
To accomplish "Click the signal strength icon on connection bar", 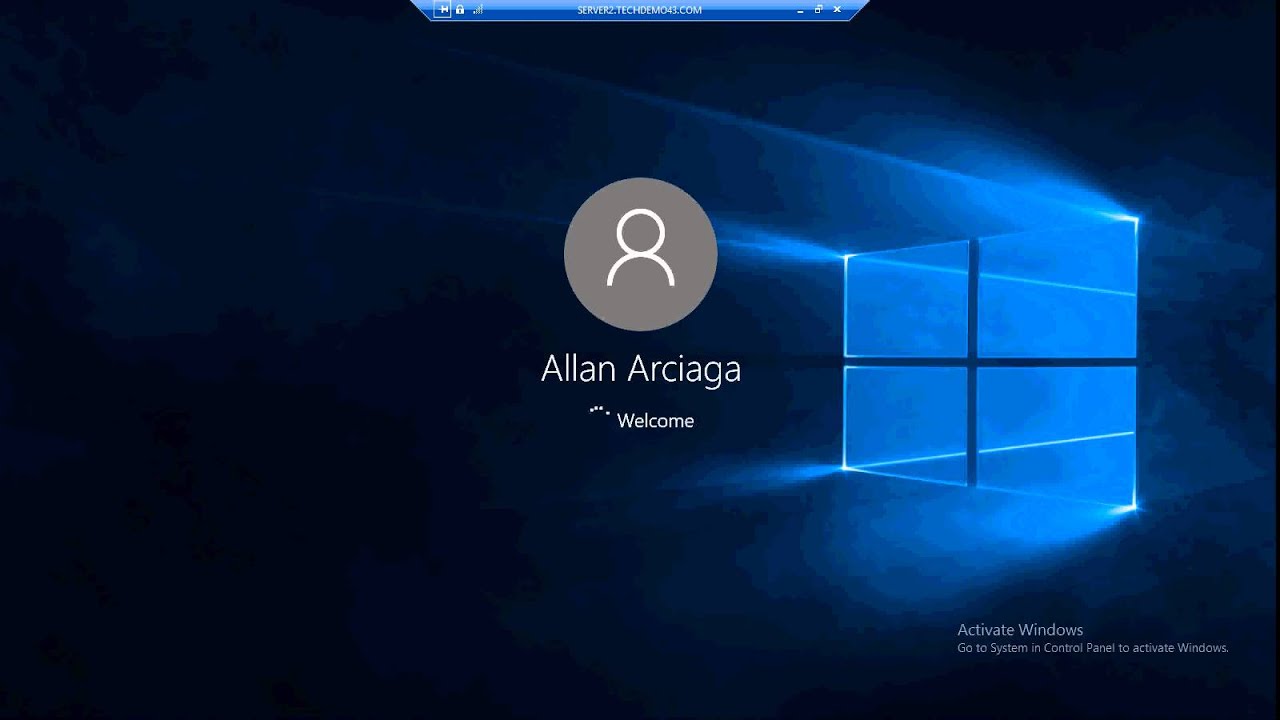I will point(478,9).
